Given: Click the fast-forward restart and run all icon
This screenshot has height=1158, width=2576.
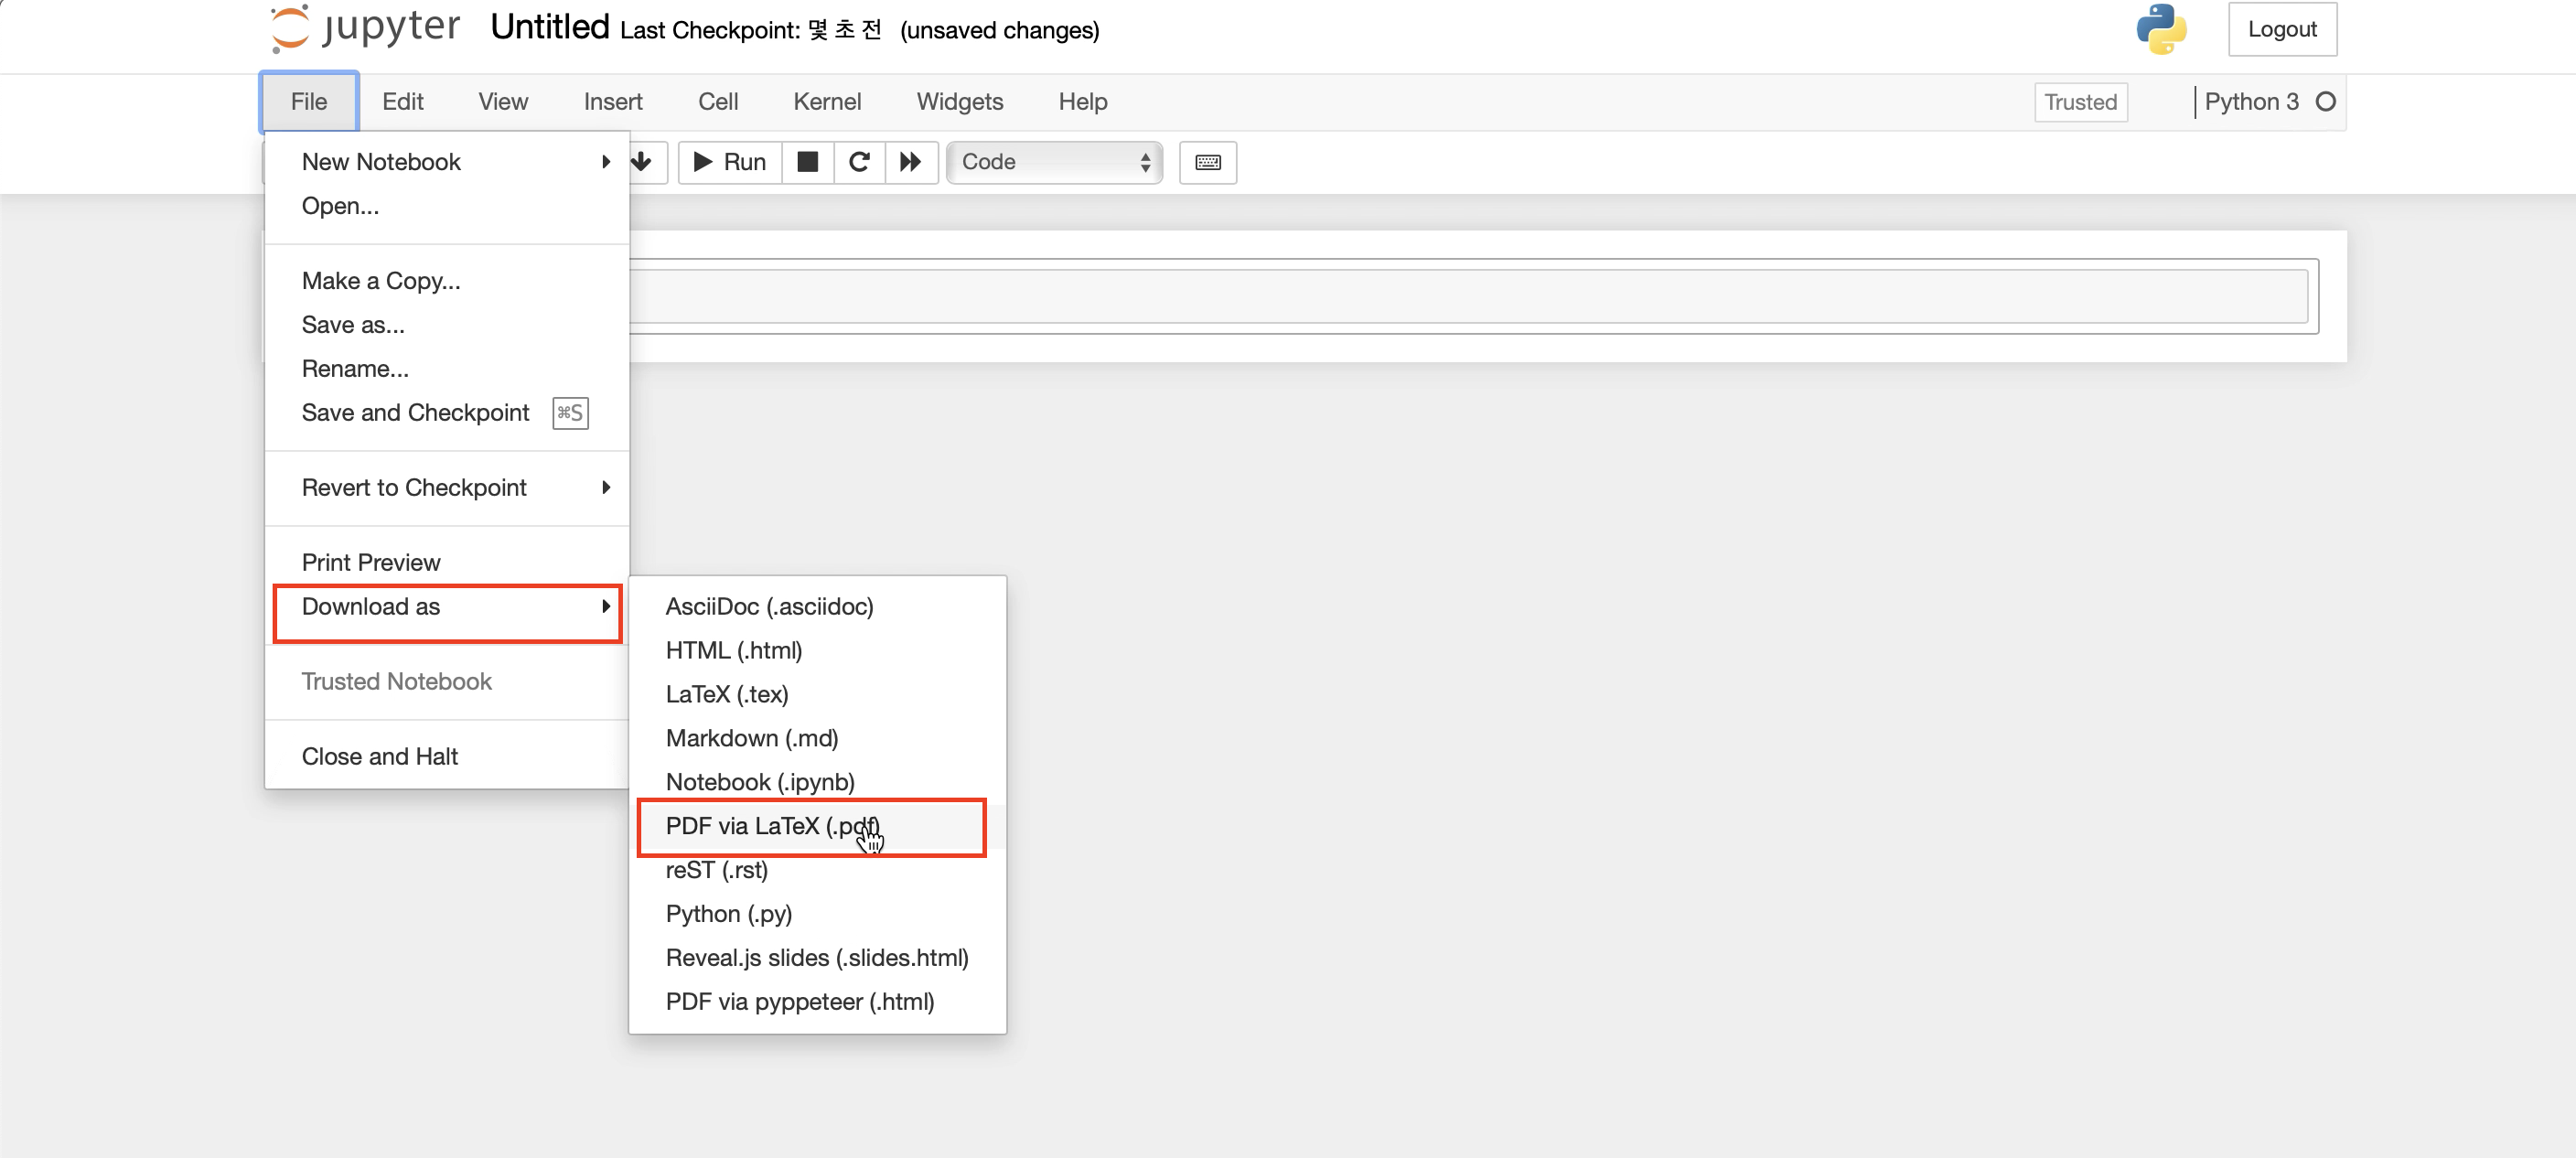Looking at the screenshot, I should (x=910, y=162).
